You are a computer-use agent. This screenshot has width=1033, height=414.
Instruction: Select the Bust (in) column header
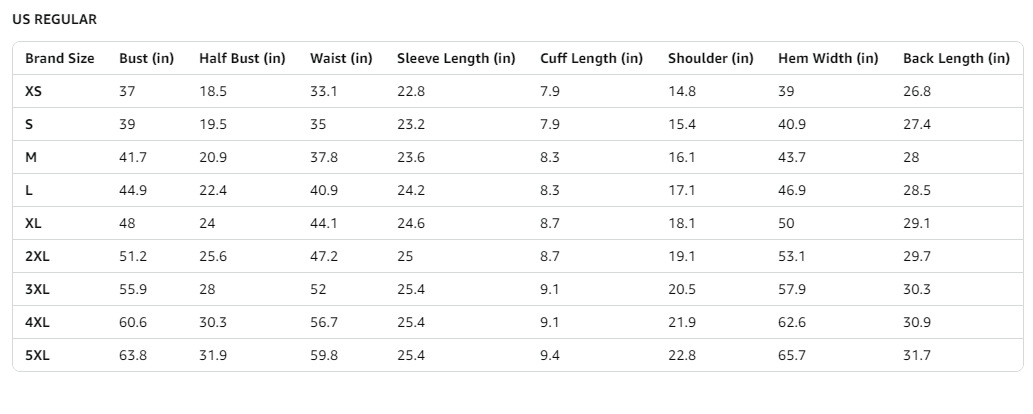click(x=146, y=58)
